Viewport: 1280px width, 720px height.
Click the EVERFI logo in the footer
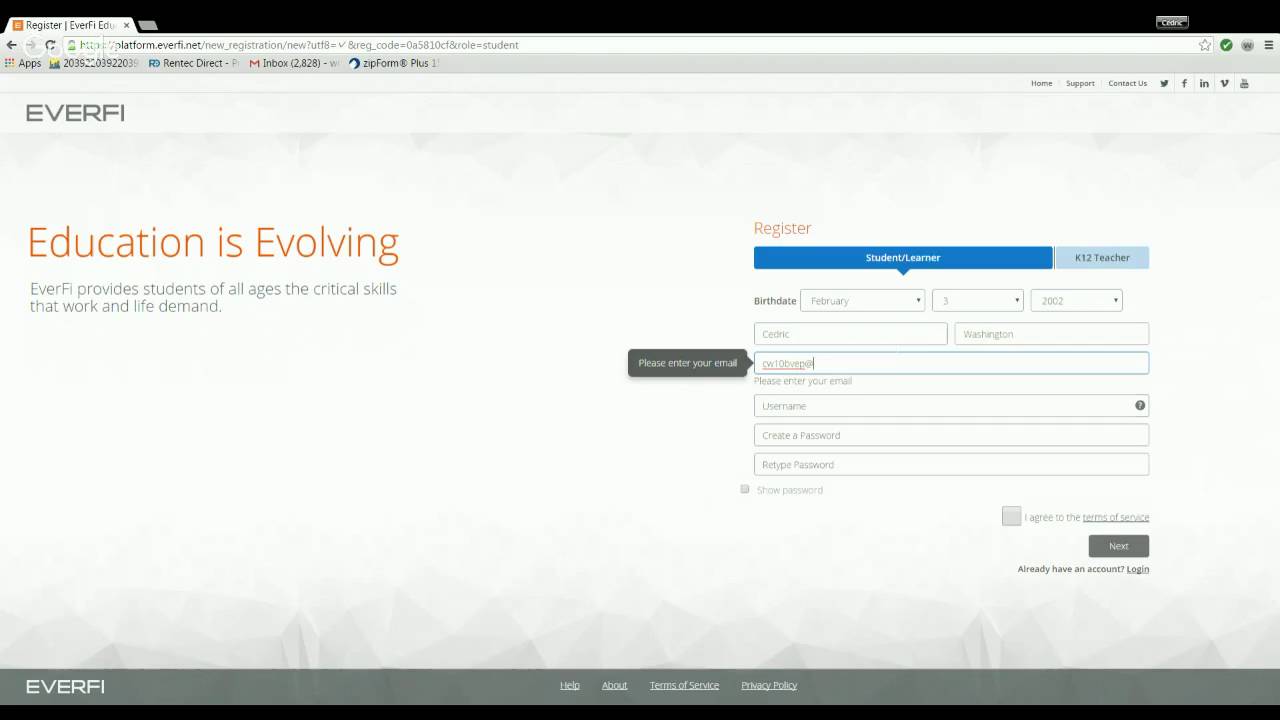pyautogui.click(x=65, y=686)
